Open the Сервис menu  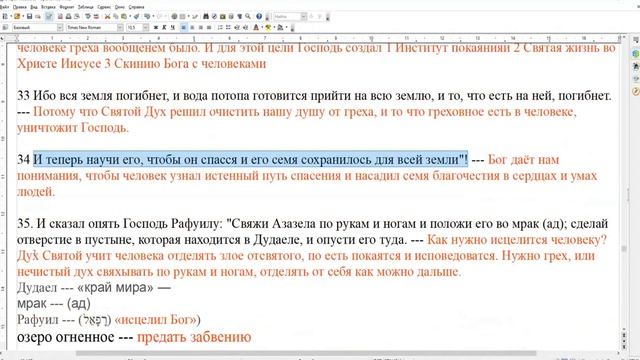pyautogui.click(x=104, y=7)
